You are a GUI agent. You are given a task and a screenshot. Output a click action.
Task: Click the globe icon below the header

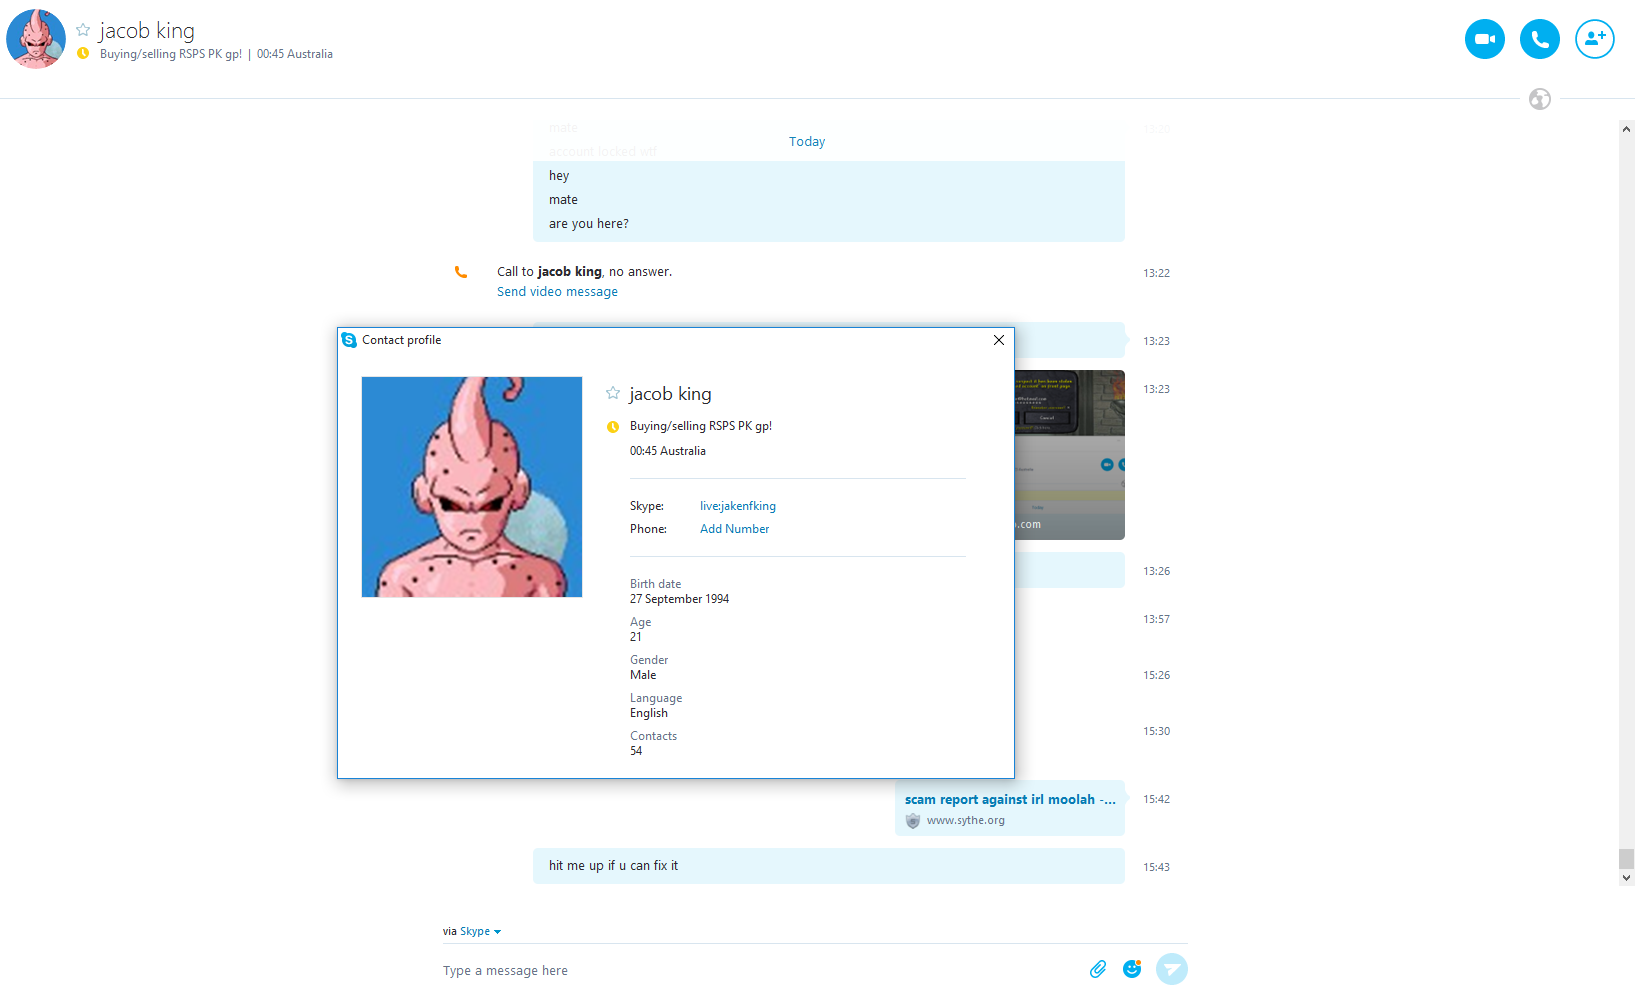coord(1540,99)
